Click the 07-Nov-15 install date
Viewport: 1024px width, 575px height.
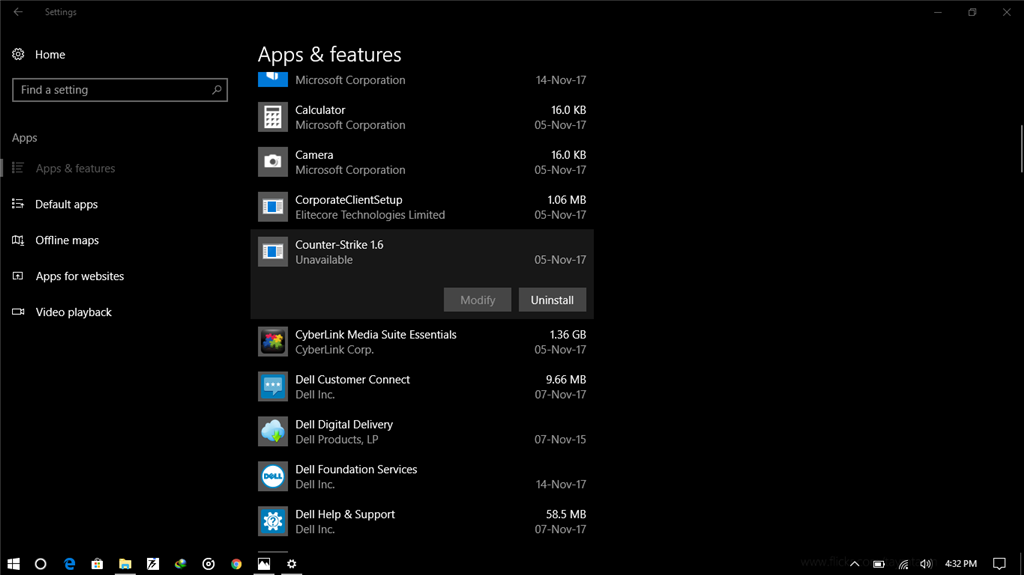point(560,440)
